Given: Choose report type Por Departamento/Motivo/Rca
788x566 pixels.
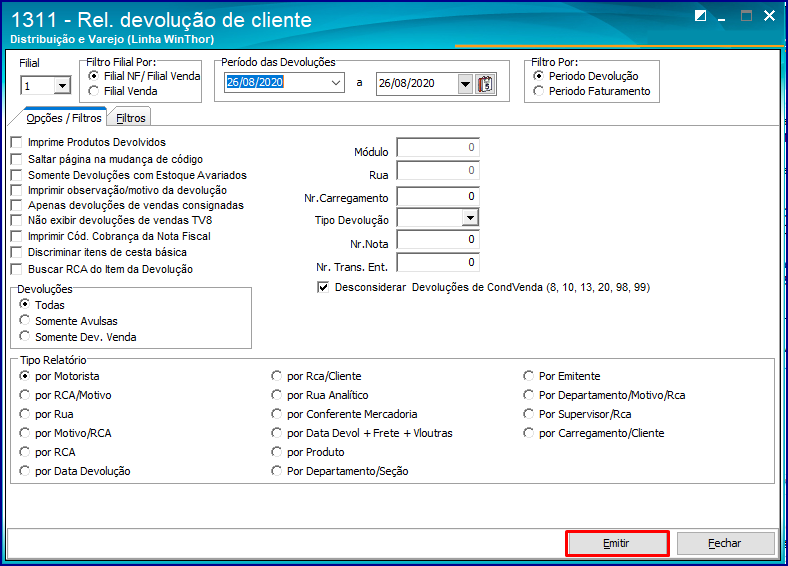Looking at the screenshot, I should point(528,395).
